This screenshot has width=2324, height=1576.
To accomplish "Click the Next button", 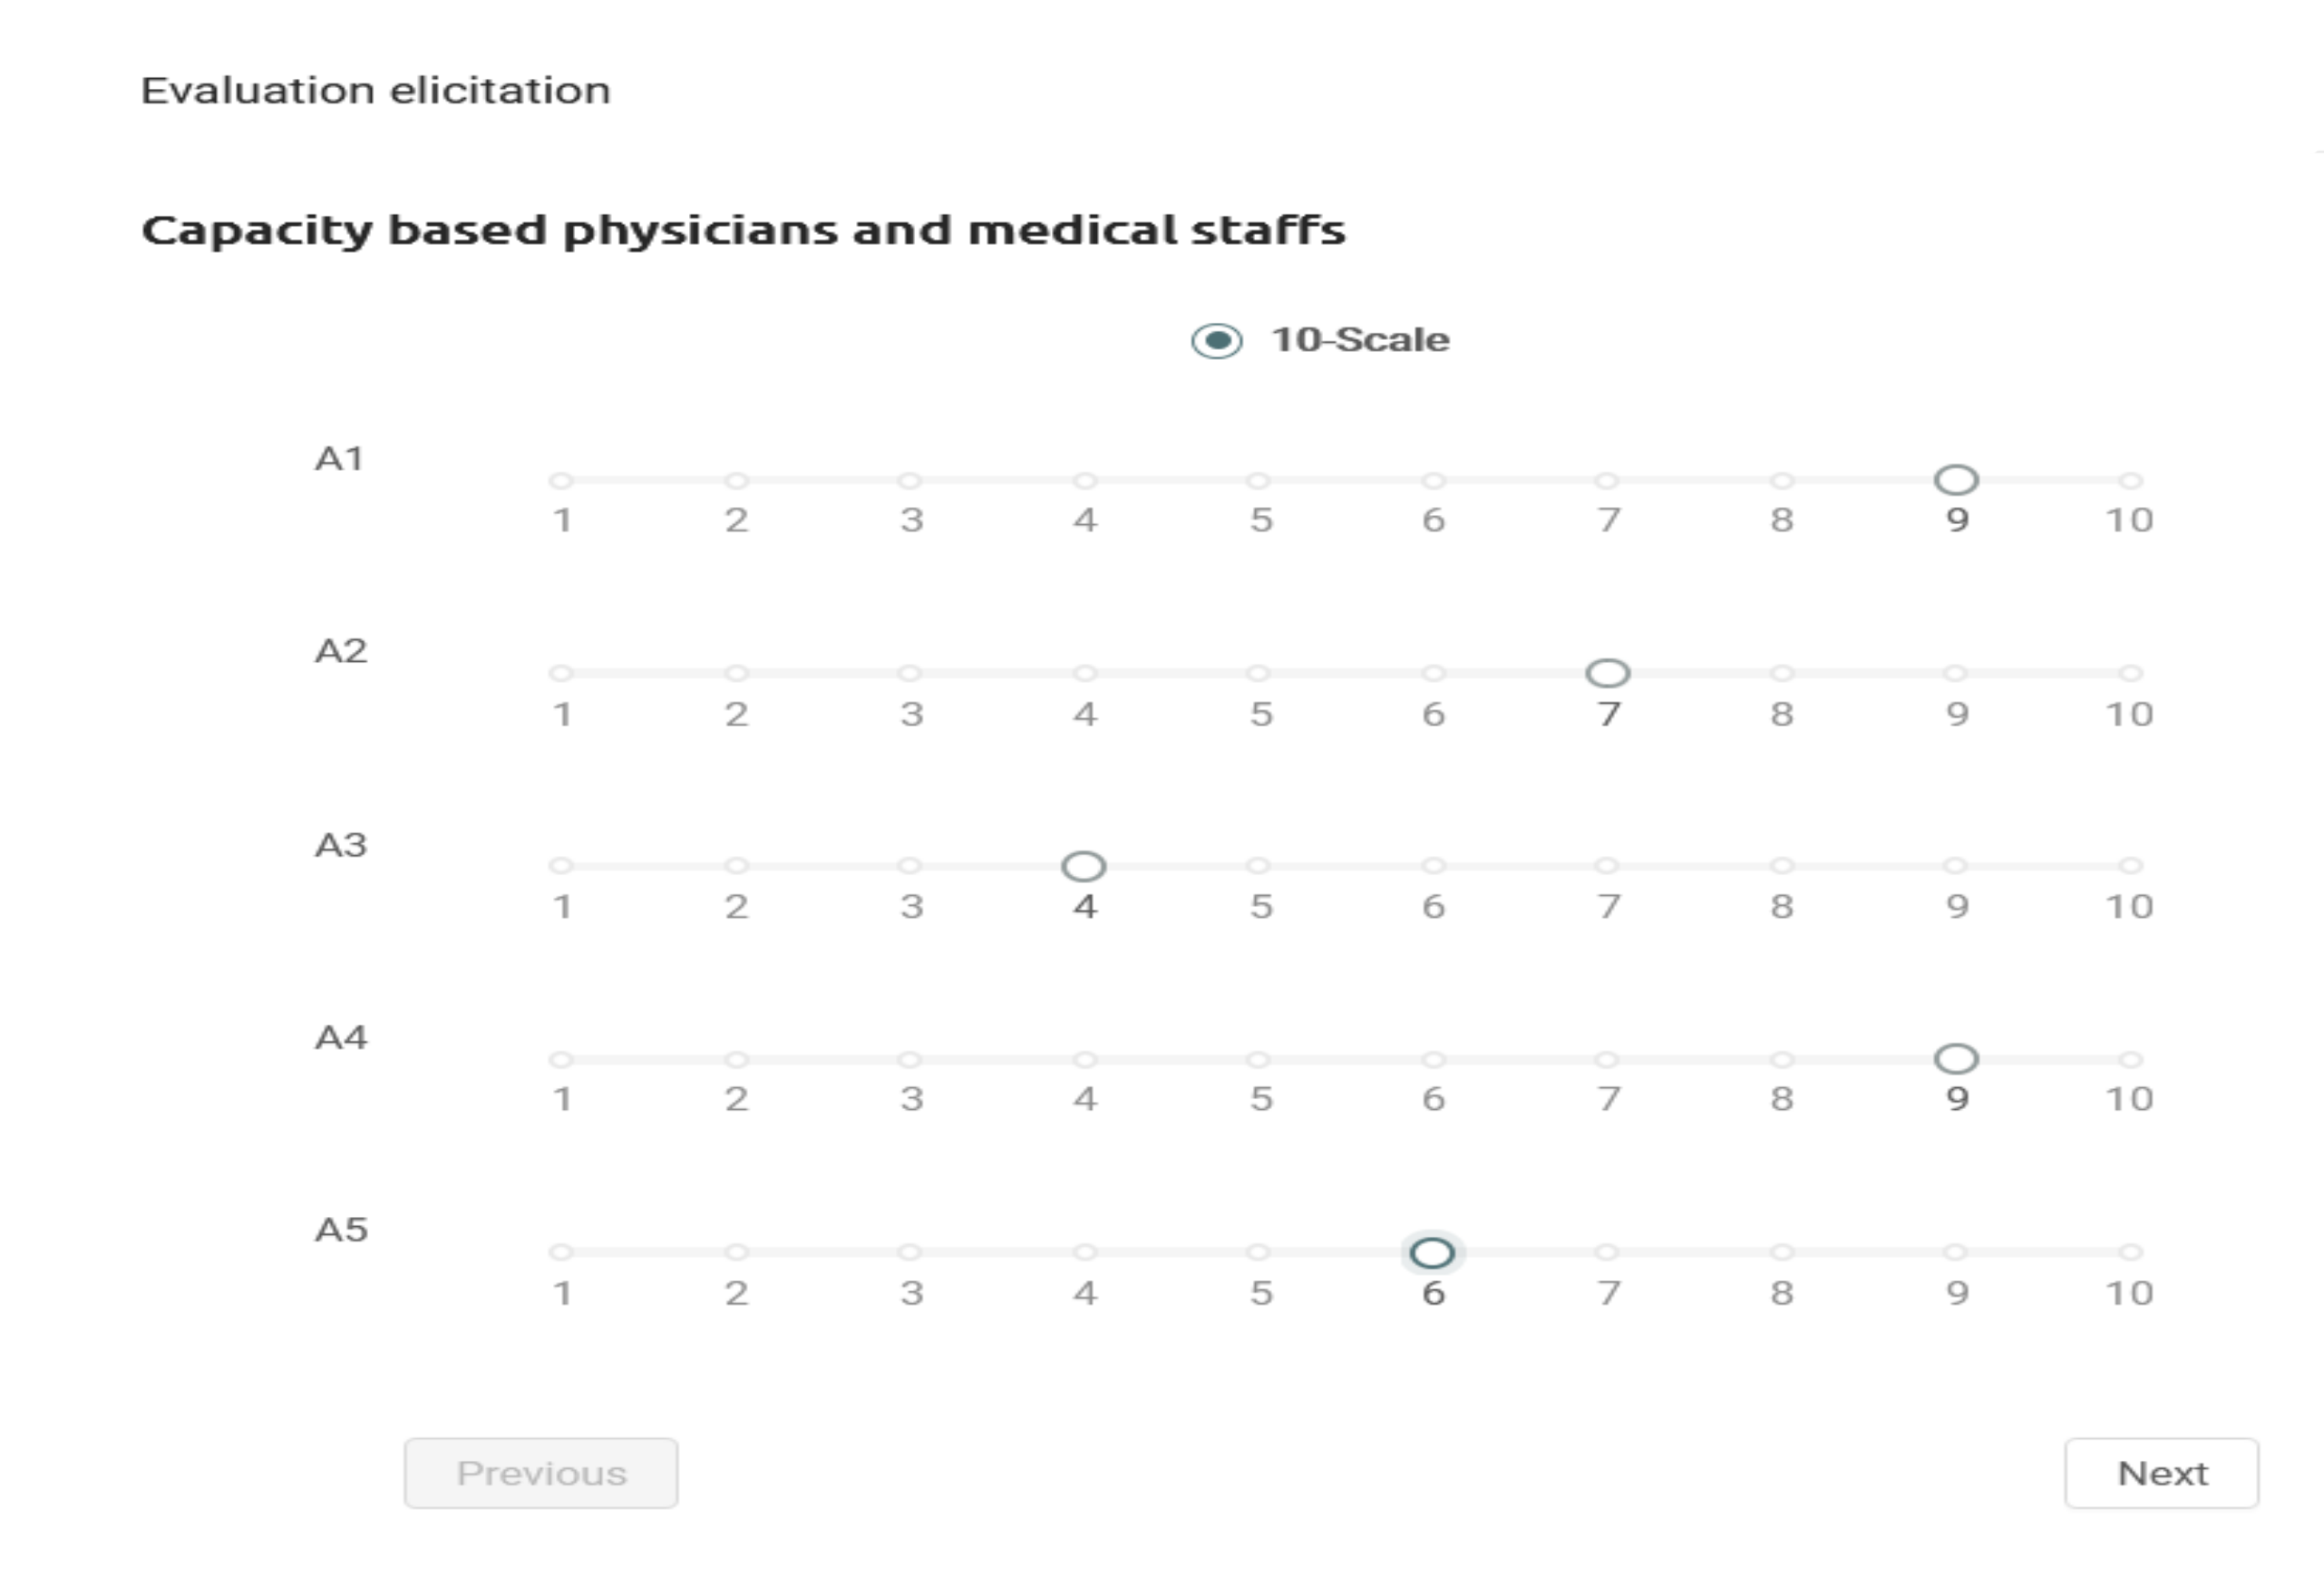I will 2161,1473.
